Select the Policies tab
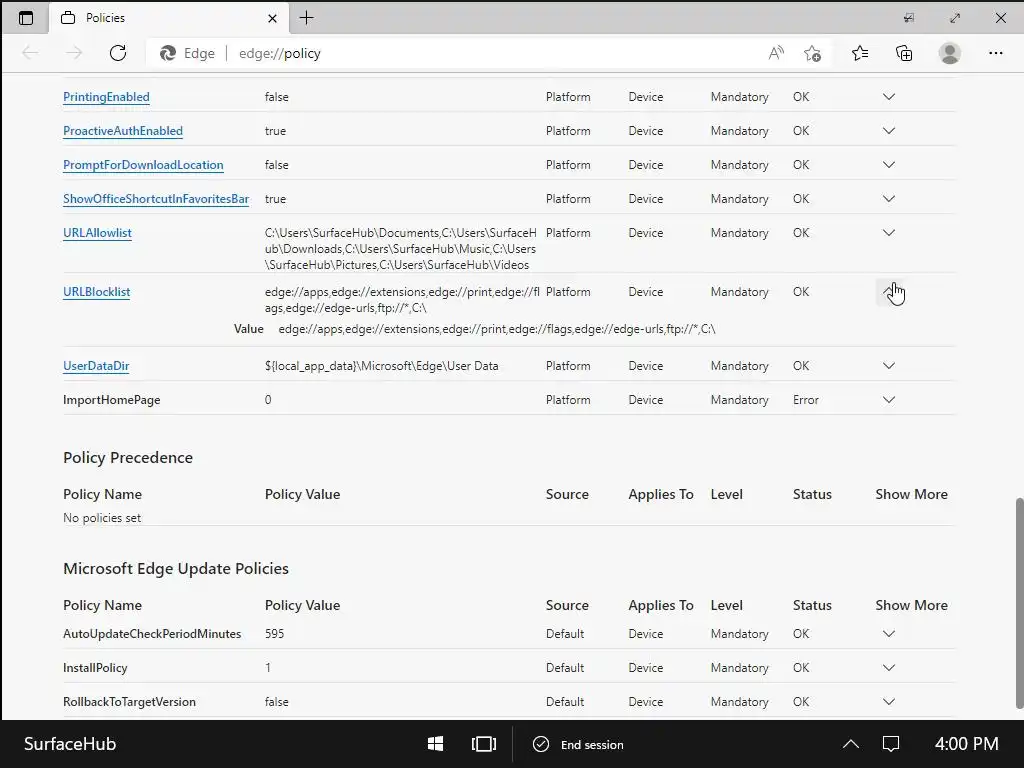This screenshot has height=768, width=1024. coord(168,18)
